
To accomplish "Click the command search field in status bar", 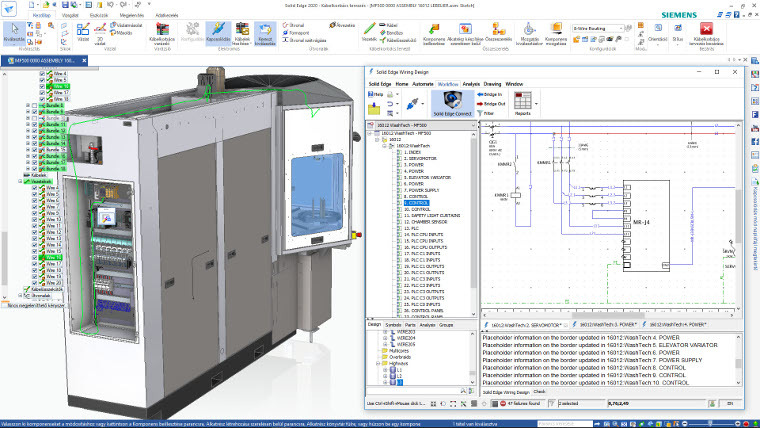I will click(564, 424).
